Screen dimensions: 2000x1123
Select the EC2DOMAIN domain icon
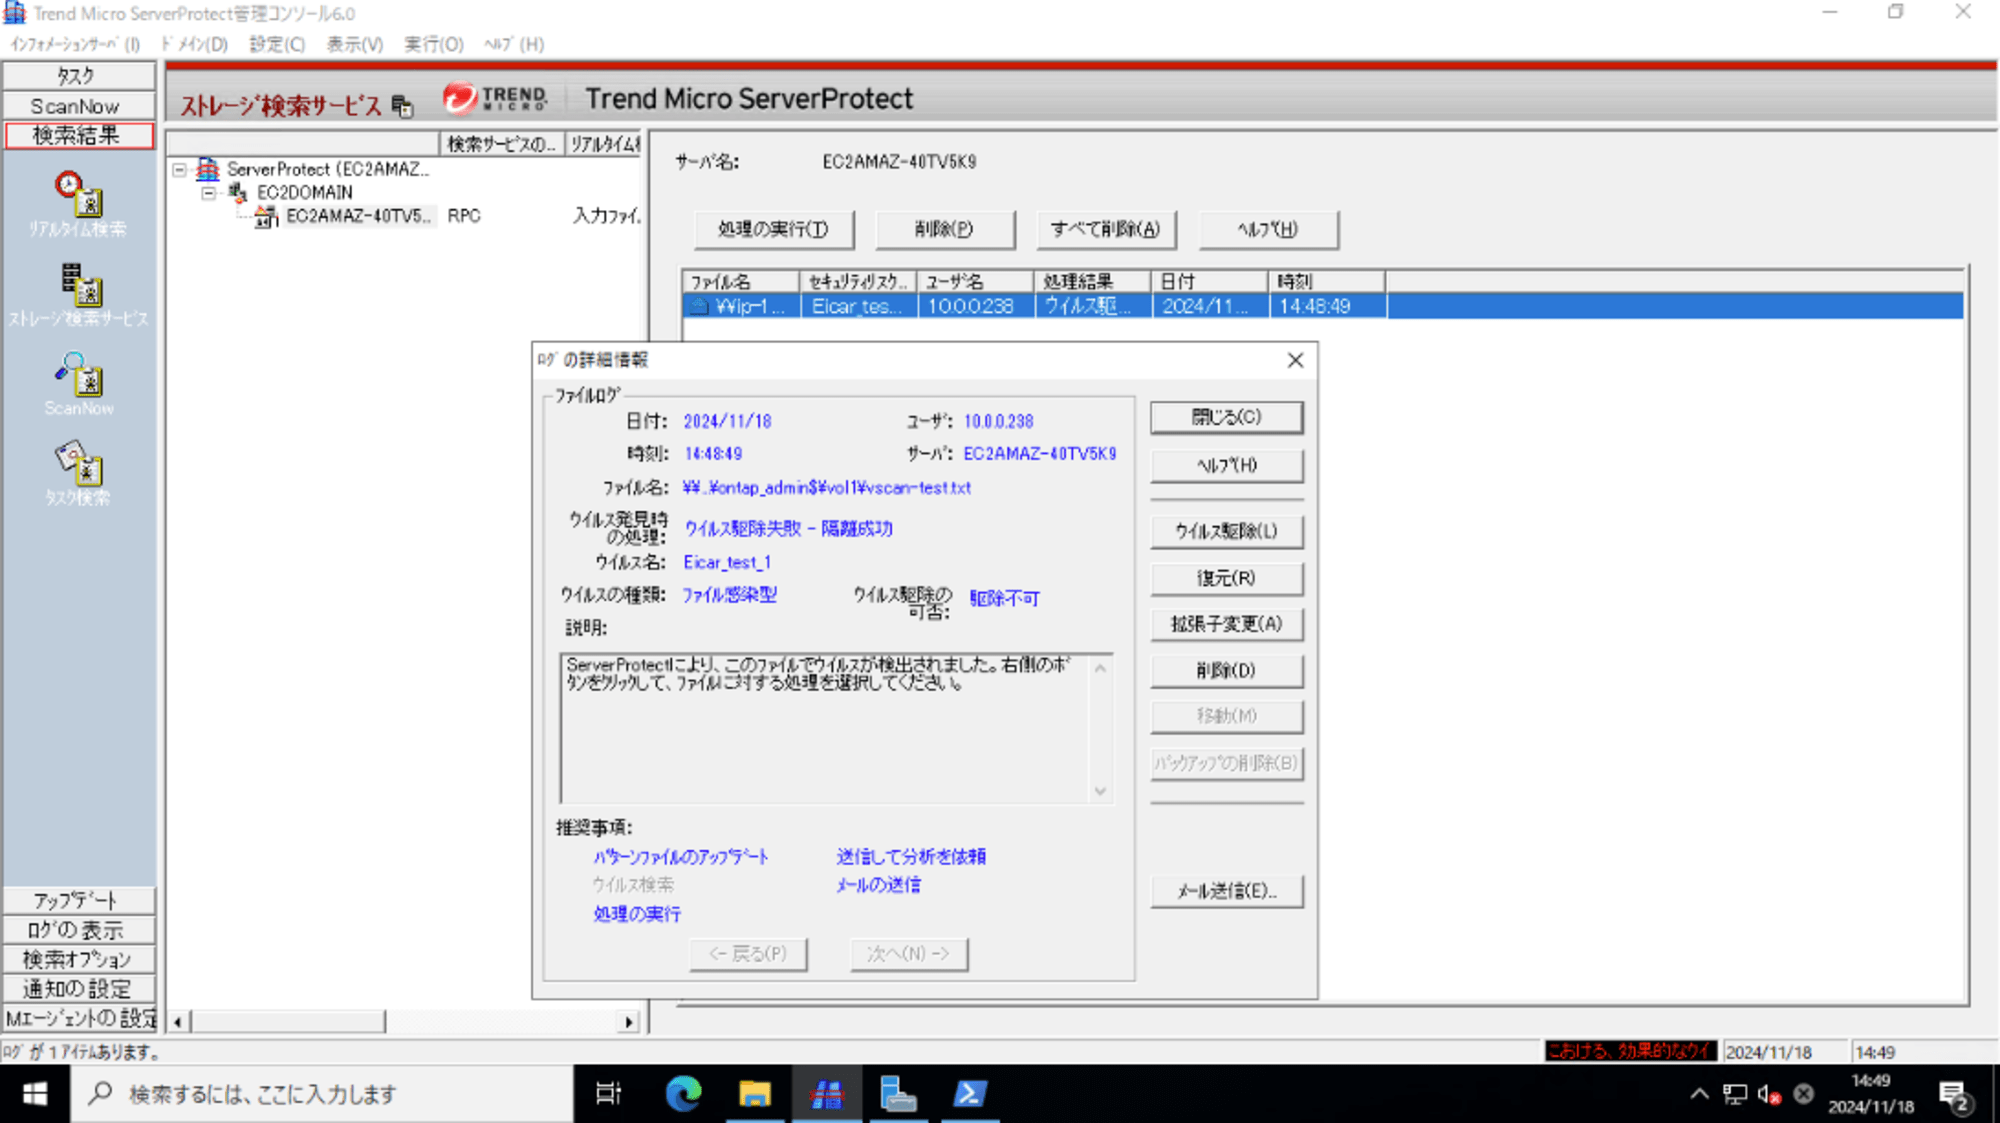pos(238,192)
